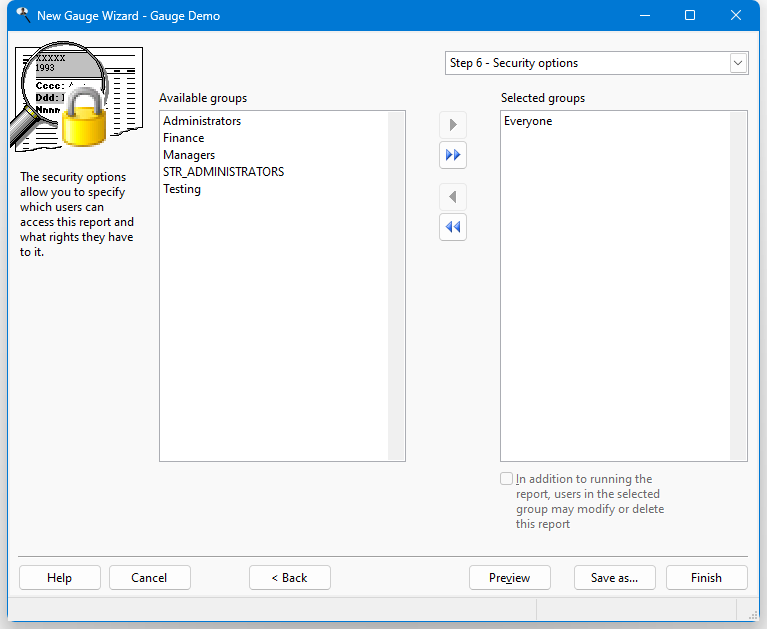This screenshot has width=767, height=629.
Task: Pick the Testing group
Action: pos(182,189)
